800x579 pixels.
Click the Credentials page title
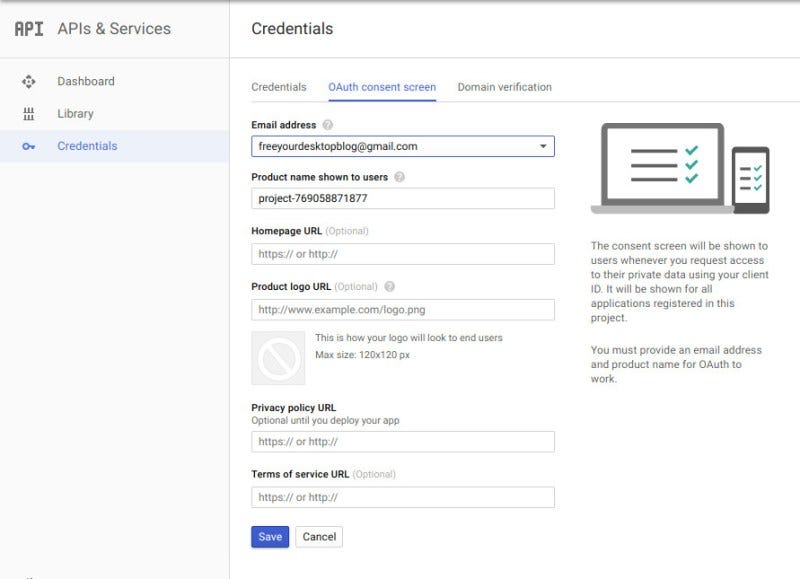pos(292,29)
